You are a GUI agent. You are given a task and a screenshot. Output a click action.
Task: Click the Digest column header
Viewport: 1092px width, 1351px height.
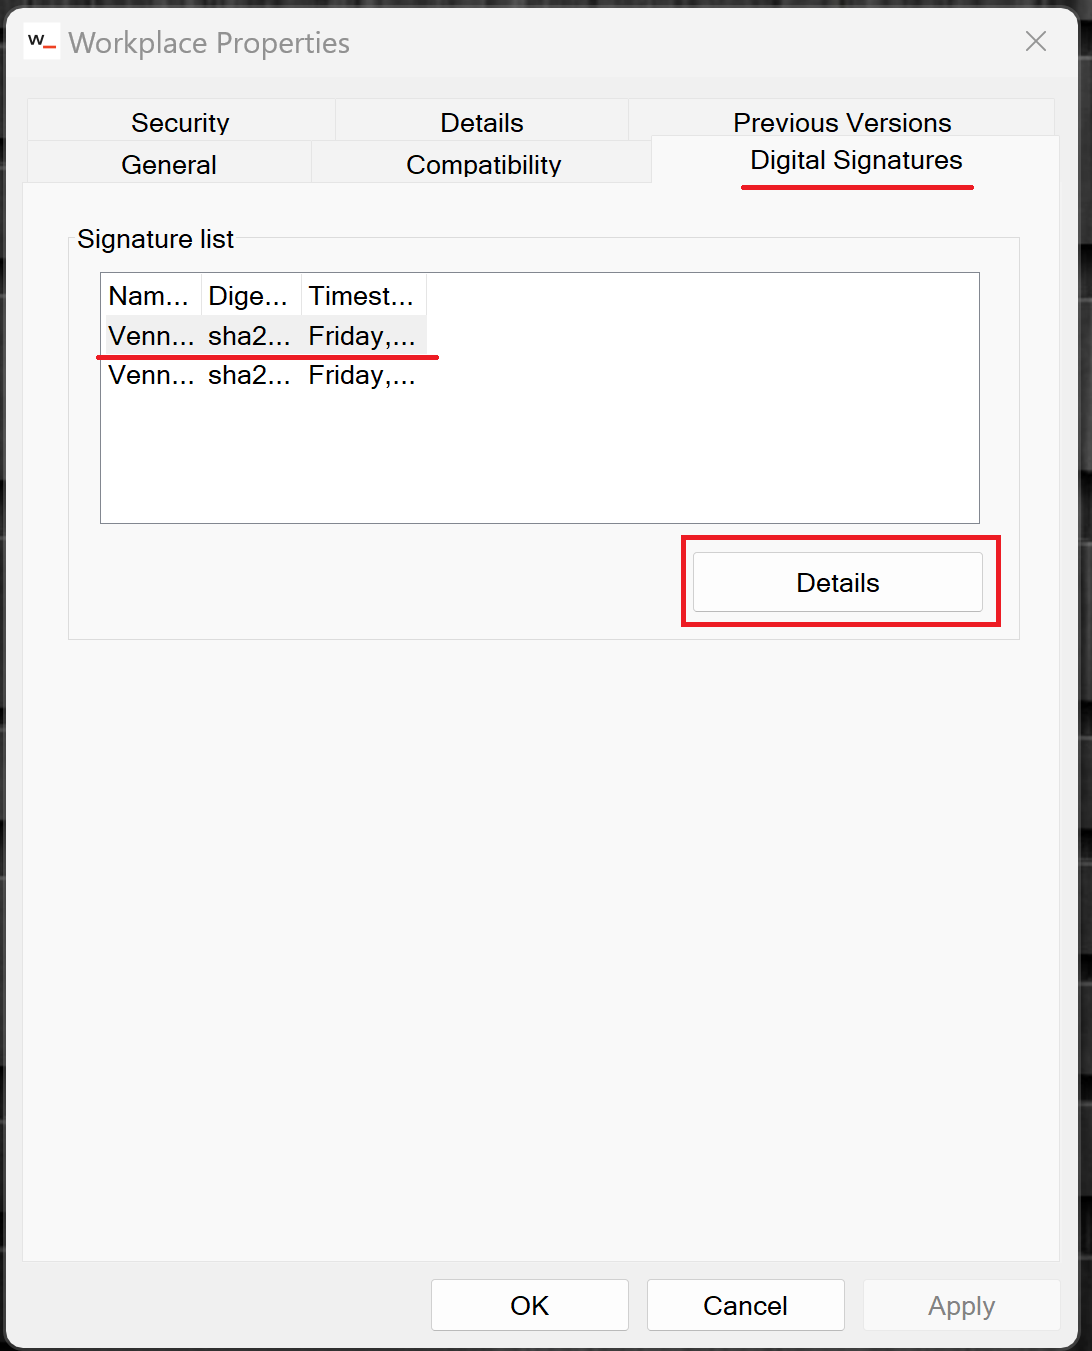pyautogui.click(x=249, y=295)
